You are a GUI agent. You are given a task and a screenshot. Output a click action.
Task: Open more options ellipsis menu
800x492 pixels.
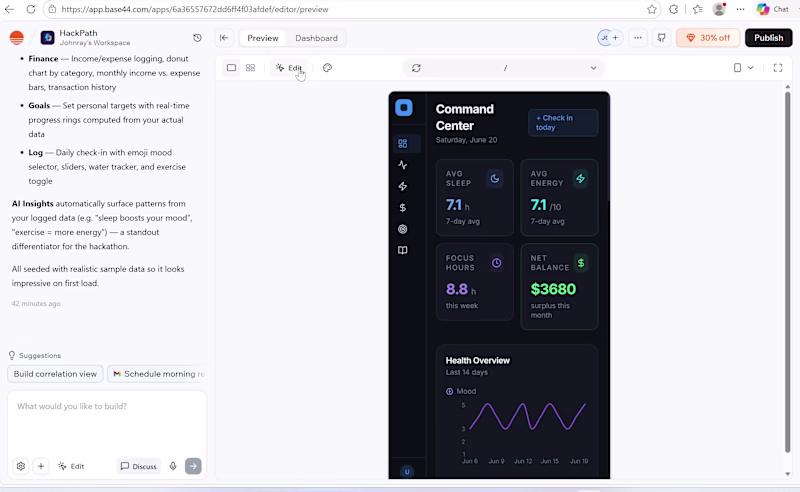click(x=638, y=38)
